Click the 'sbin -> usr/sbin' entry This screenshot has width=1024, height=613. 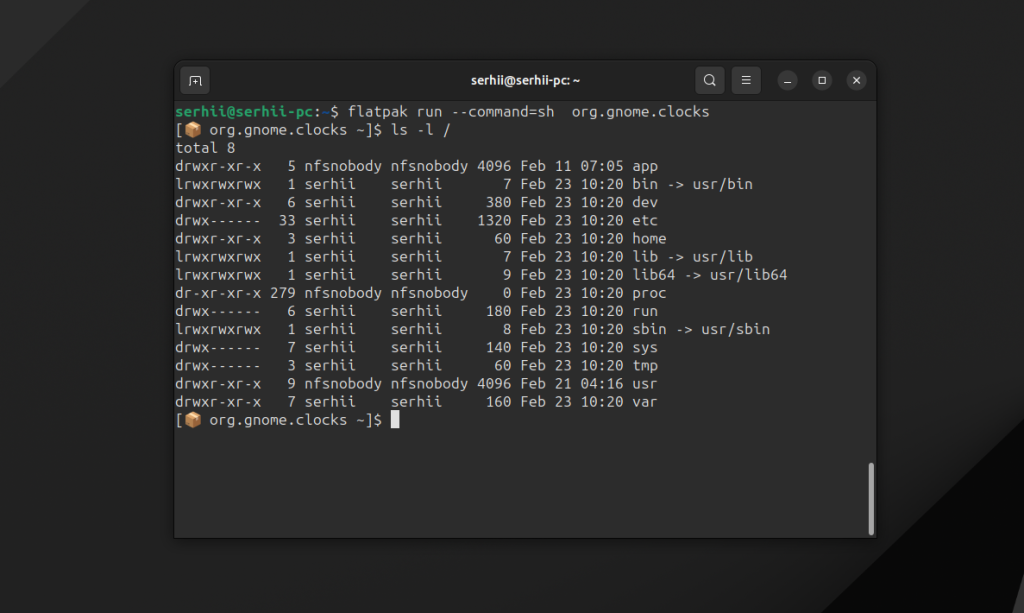click(701, 329)
